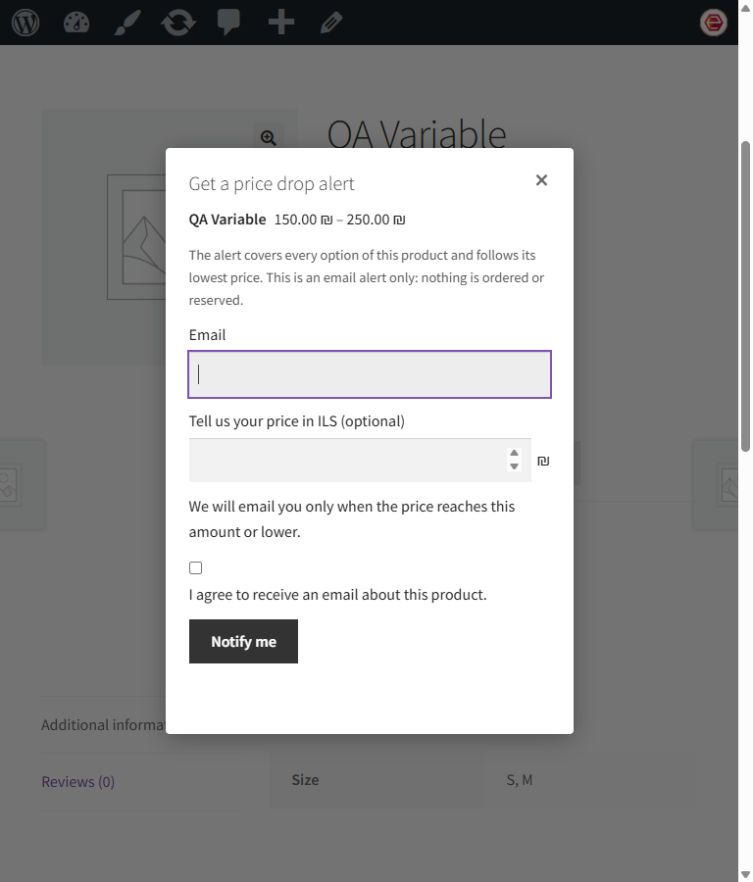Select the QA Variable page heading
This screenshot has width=753, height=882.
(417, 135)
